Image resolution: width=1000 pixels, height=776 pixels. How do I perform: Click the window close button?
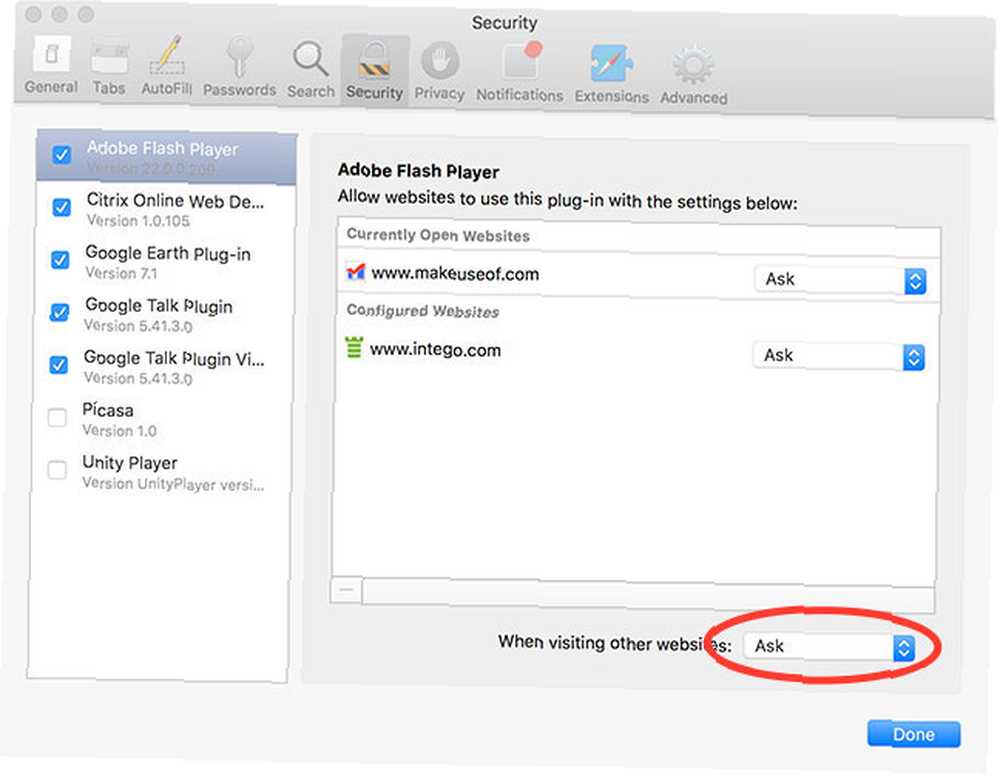[x=34, y=13]
